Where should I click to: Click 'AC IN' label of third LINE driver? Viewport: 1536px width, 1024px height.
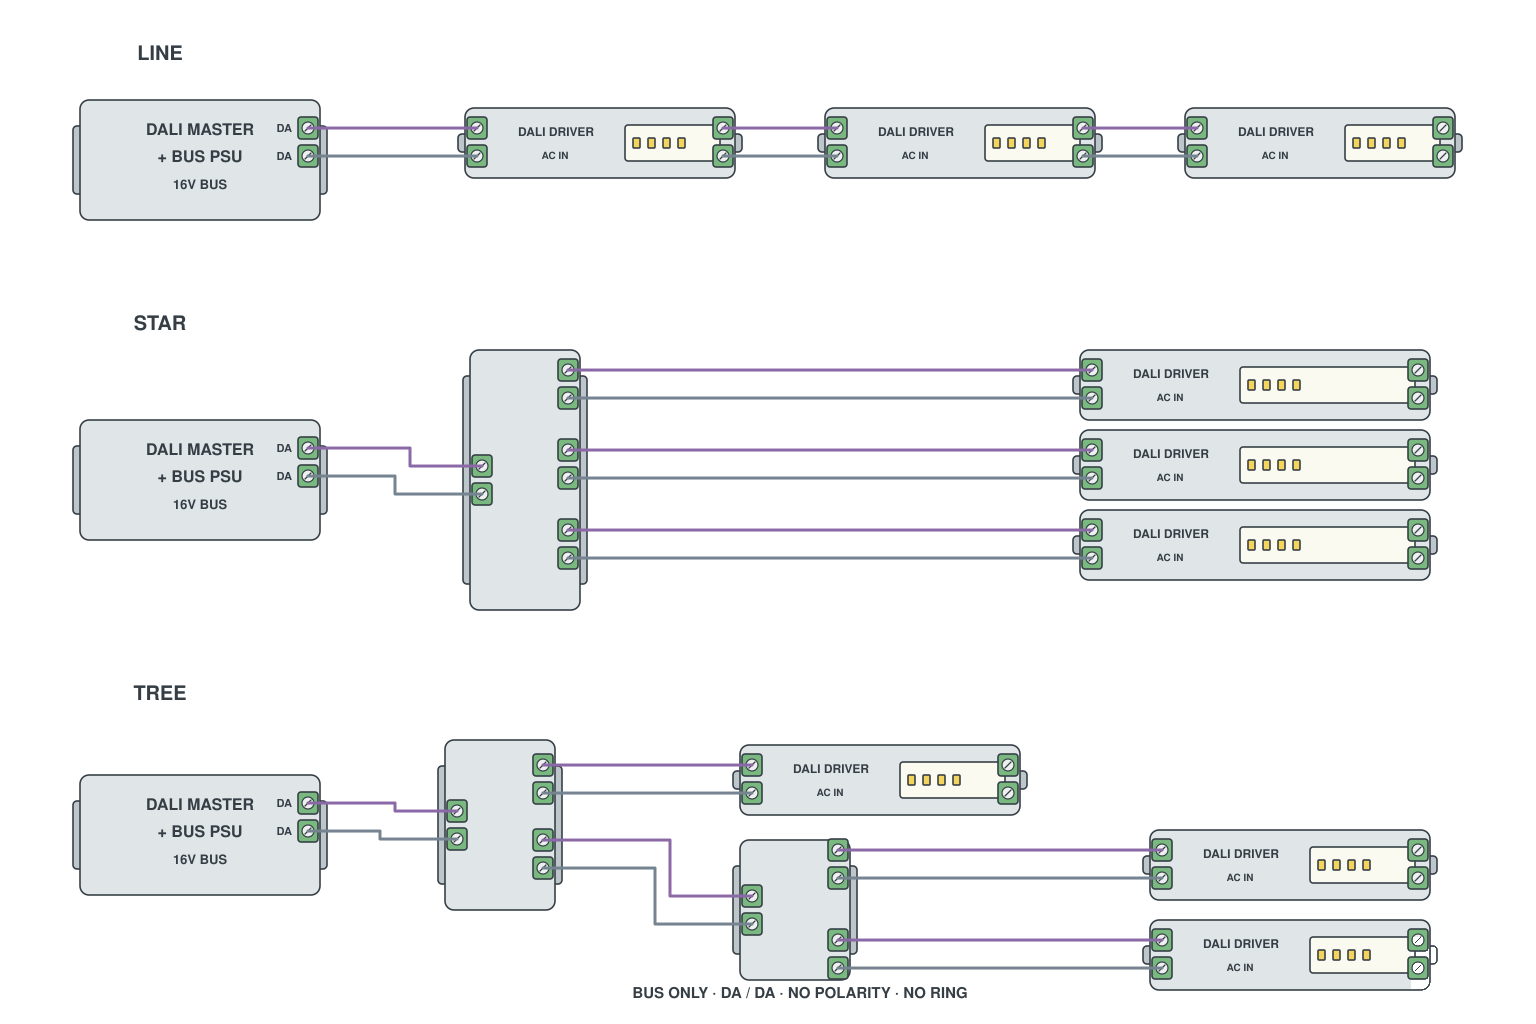tap(1275, 155)
